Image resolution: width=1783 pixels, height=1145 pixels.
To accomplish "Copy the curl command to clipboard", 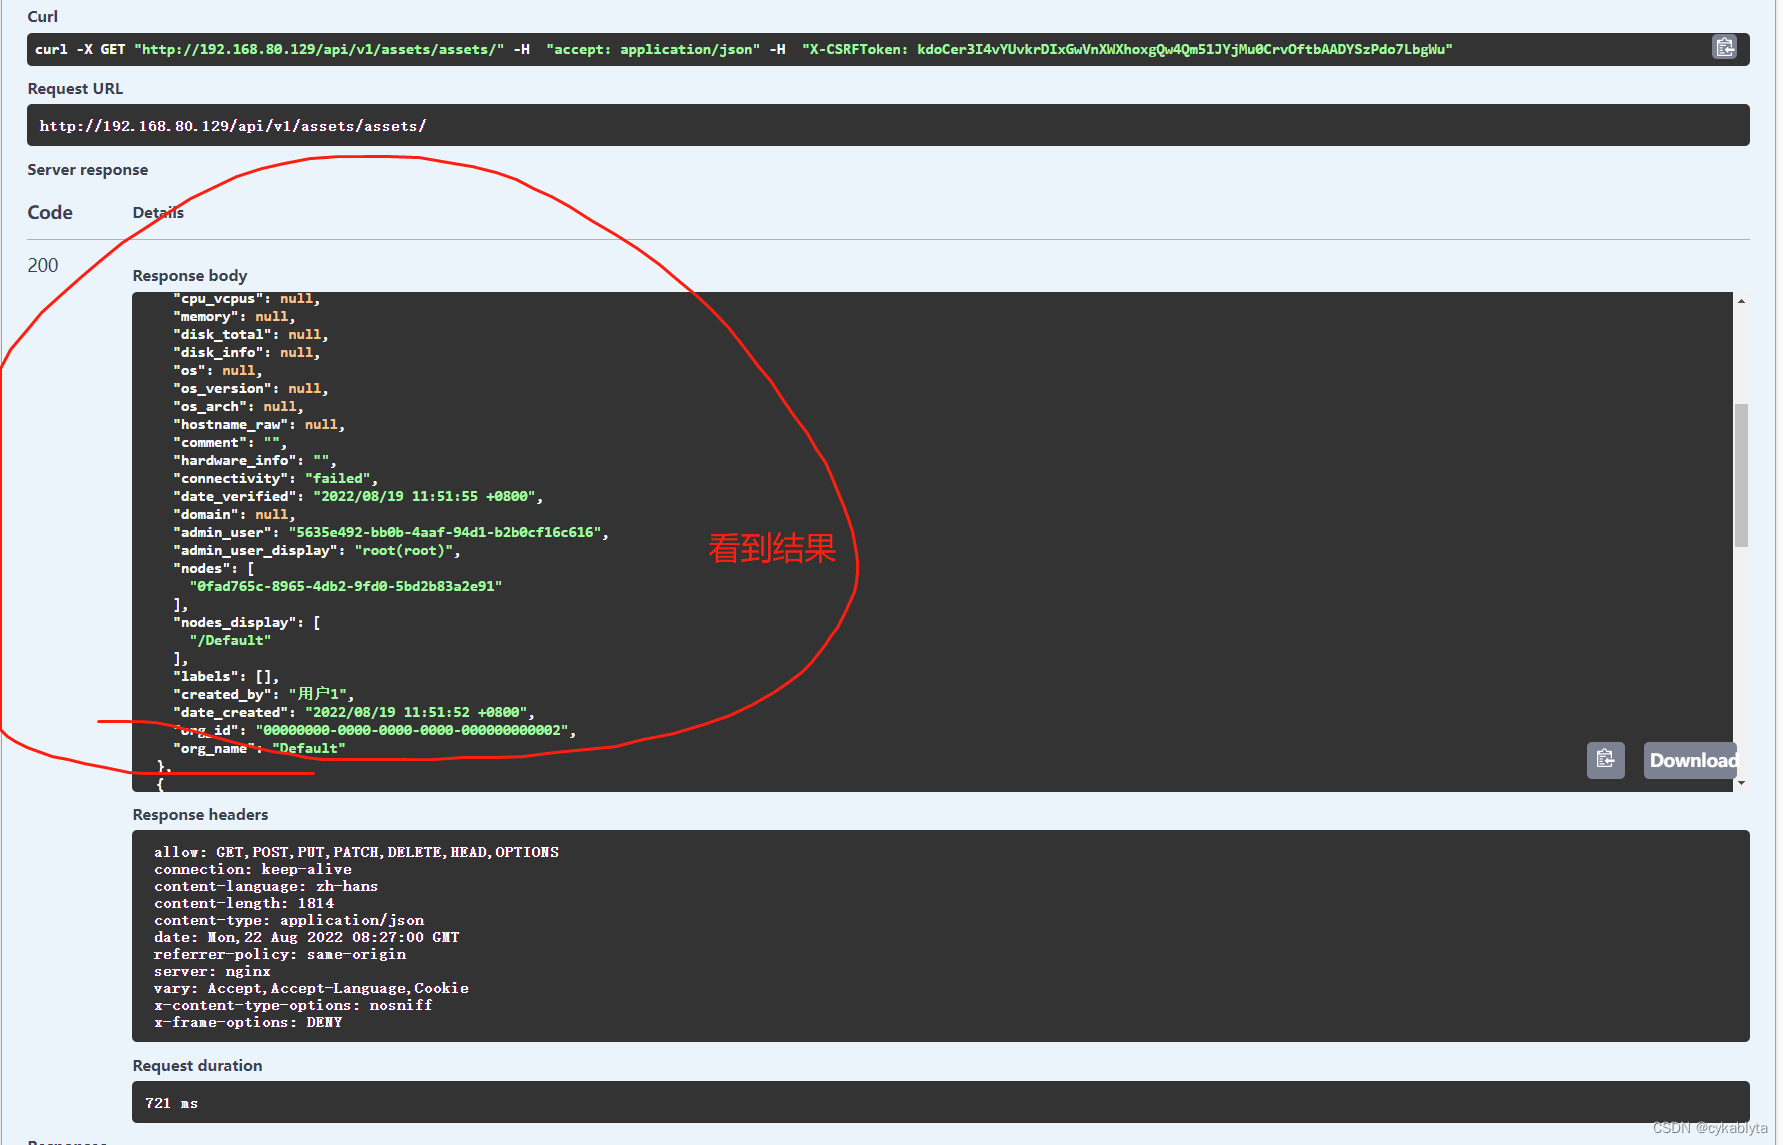I will coord(1724,47).
